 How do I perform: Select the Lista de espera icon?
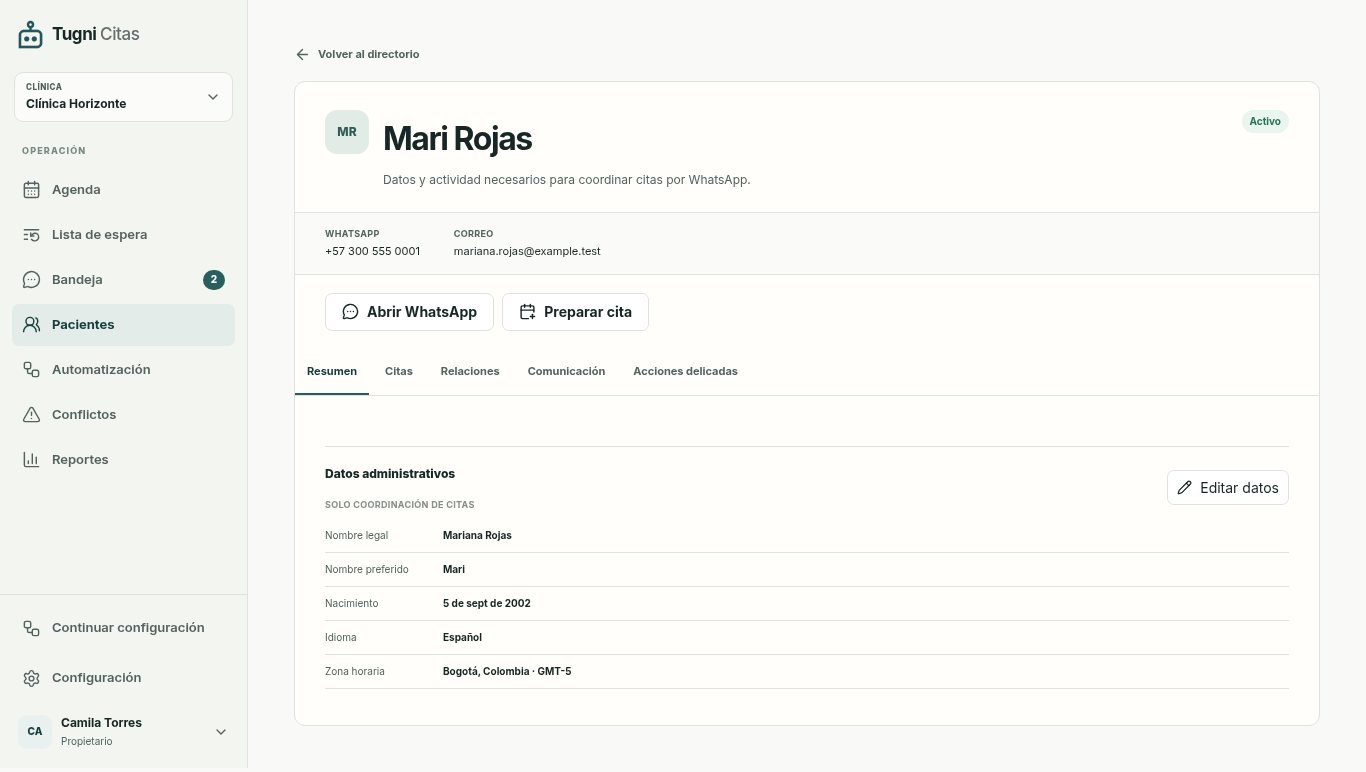[31, 235]
